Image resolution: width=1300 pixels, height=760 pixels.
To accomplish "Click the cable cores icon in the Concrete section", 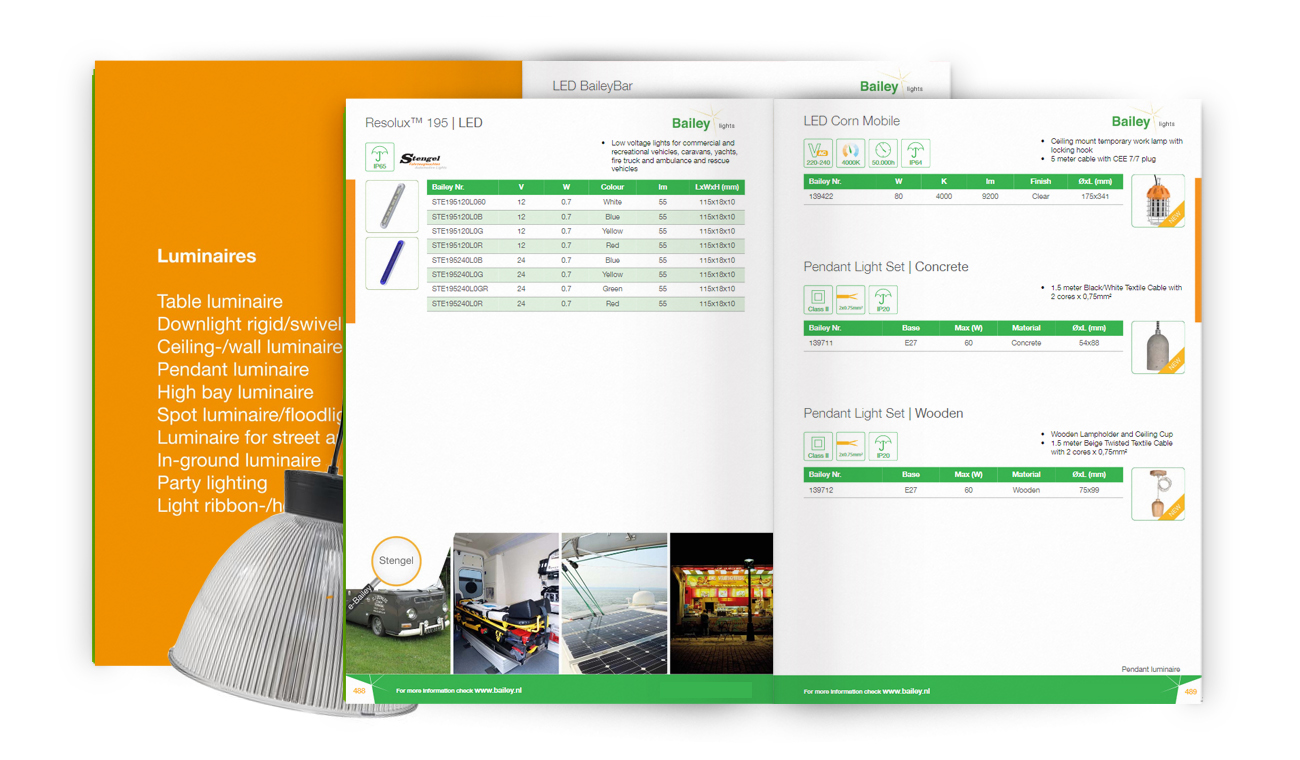I will pos(850,300).
